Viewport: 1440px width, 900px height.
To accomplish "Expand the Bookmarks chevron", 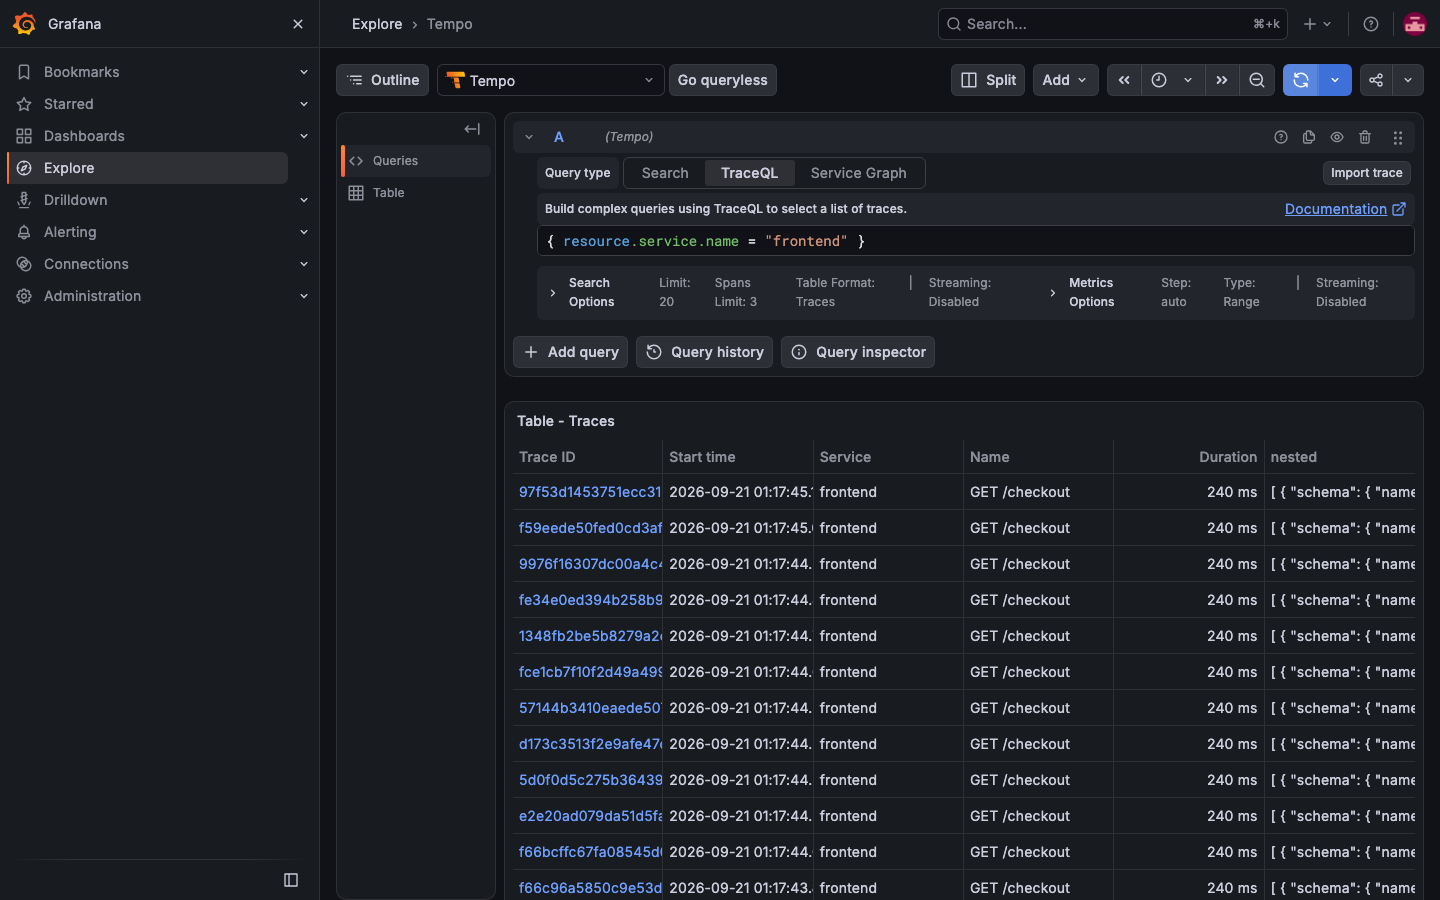I will click(304, 72).
